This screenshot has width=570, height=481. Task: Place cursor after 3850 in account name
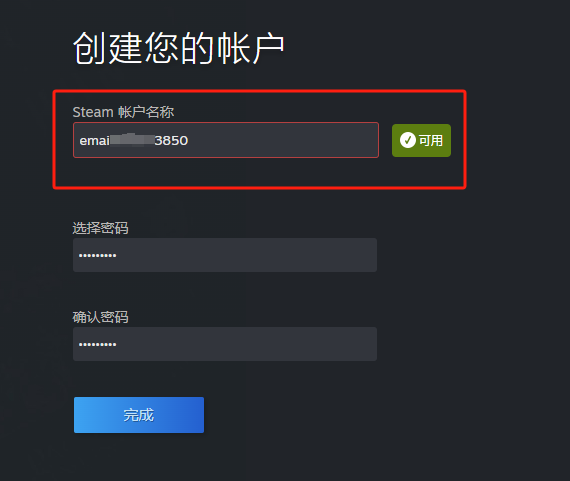(189, 140)
